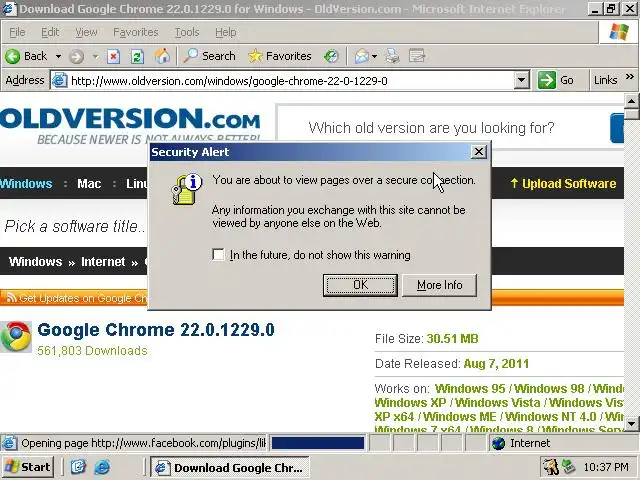640x480 pixels.
Task: Click the '561,803 Downloads' text
Action: pos(92,351)
